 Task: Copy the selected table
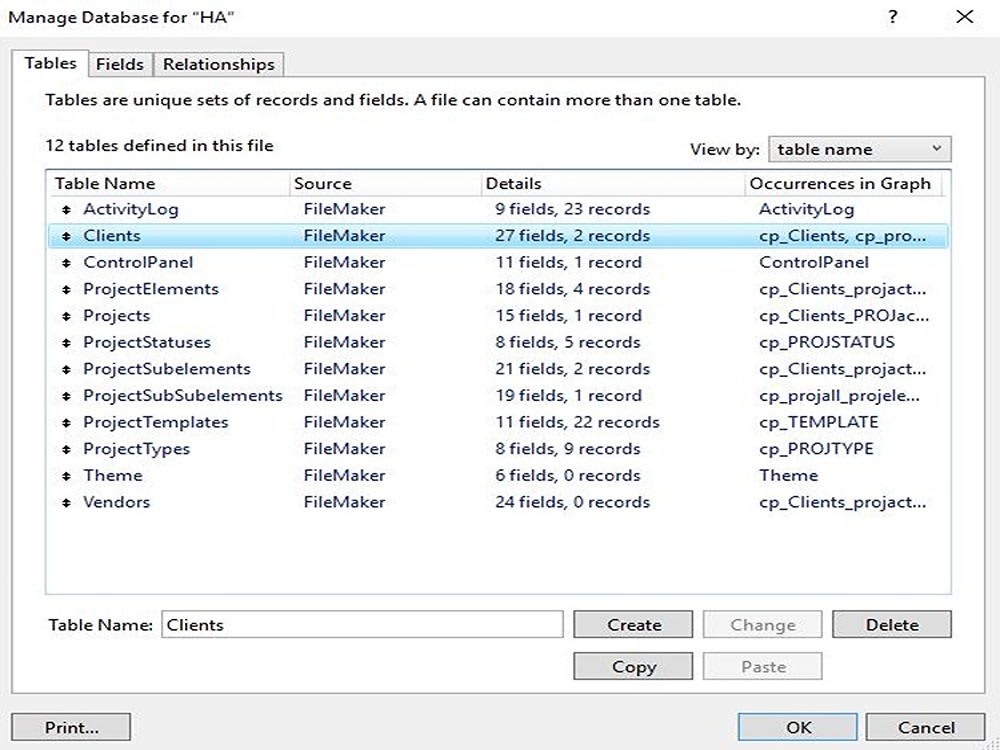coord(632,666)
